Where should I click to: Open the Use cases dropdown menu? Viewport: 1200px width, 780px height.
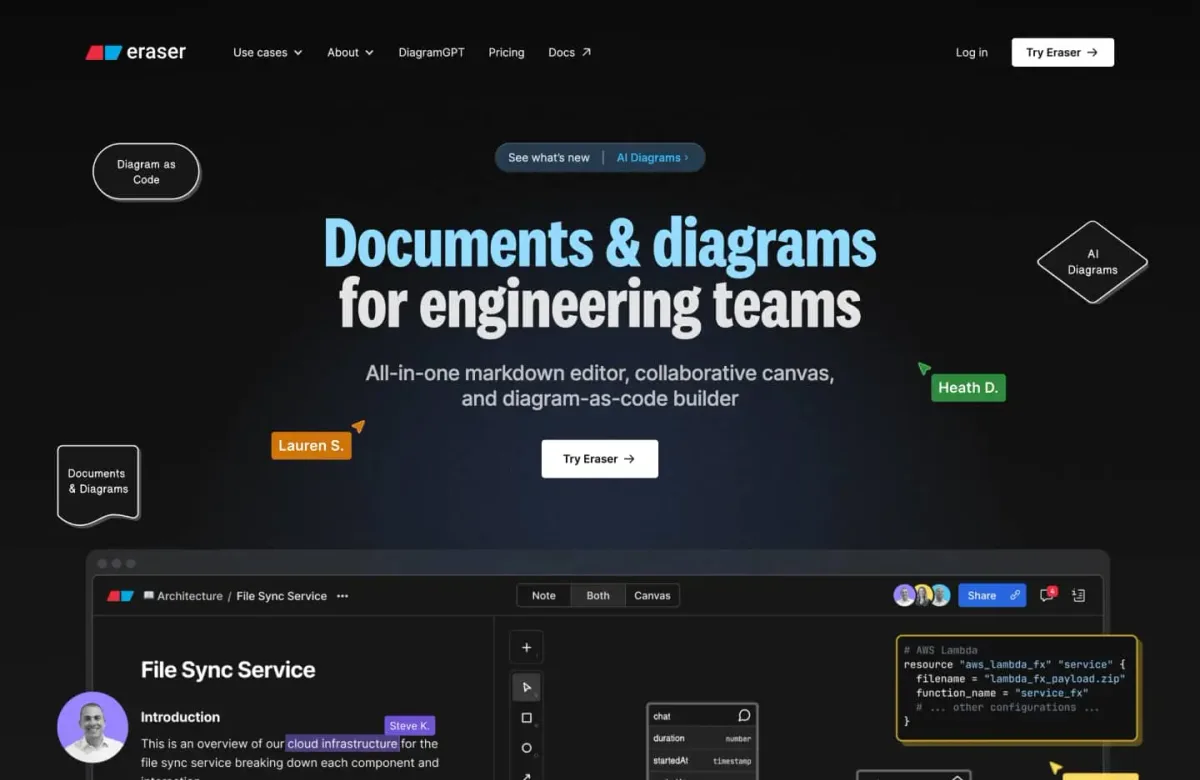[x=268, y=52]
